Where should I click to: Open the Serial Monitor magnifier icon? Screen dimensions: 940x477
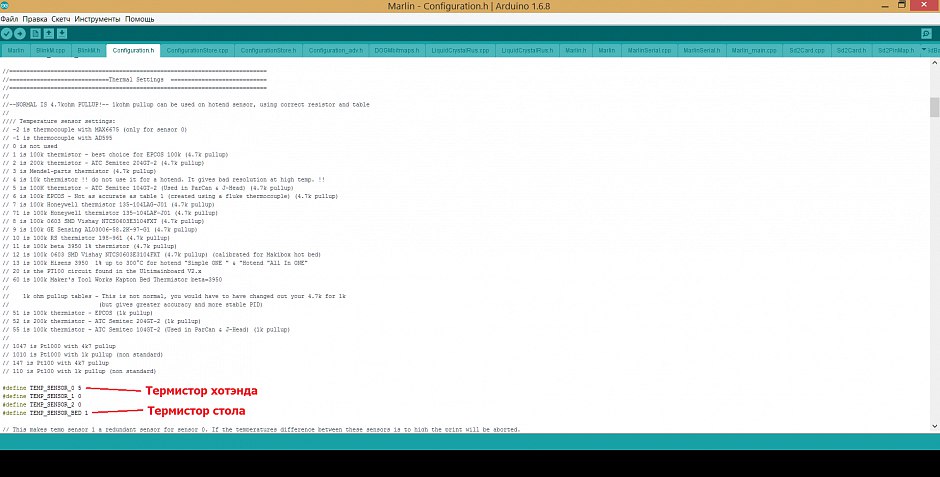926,34
